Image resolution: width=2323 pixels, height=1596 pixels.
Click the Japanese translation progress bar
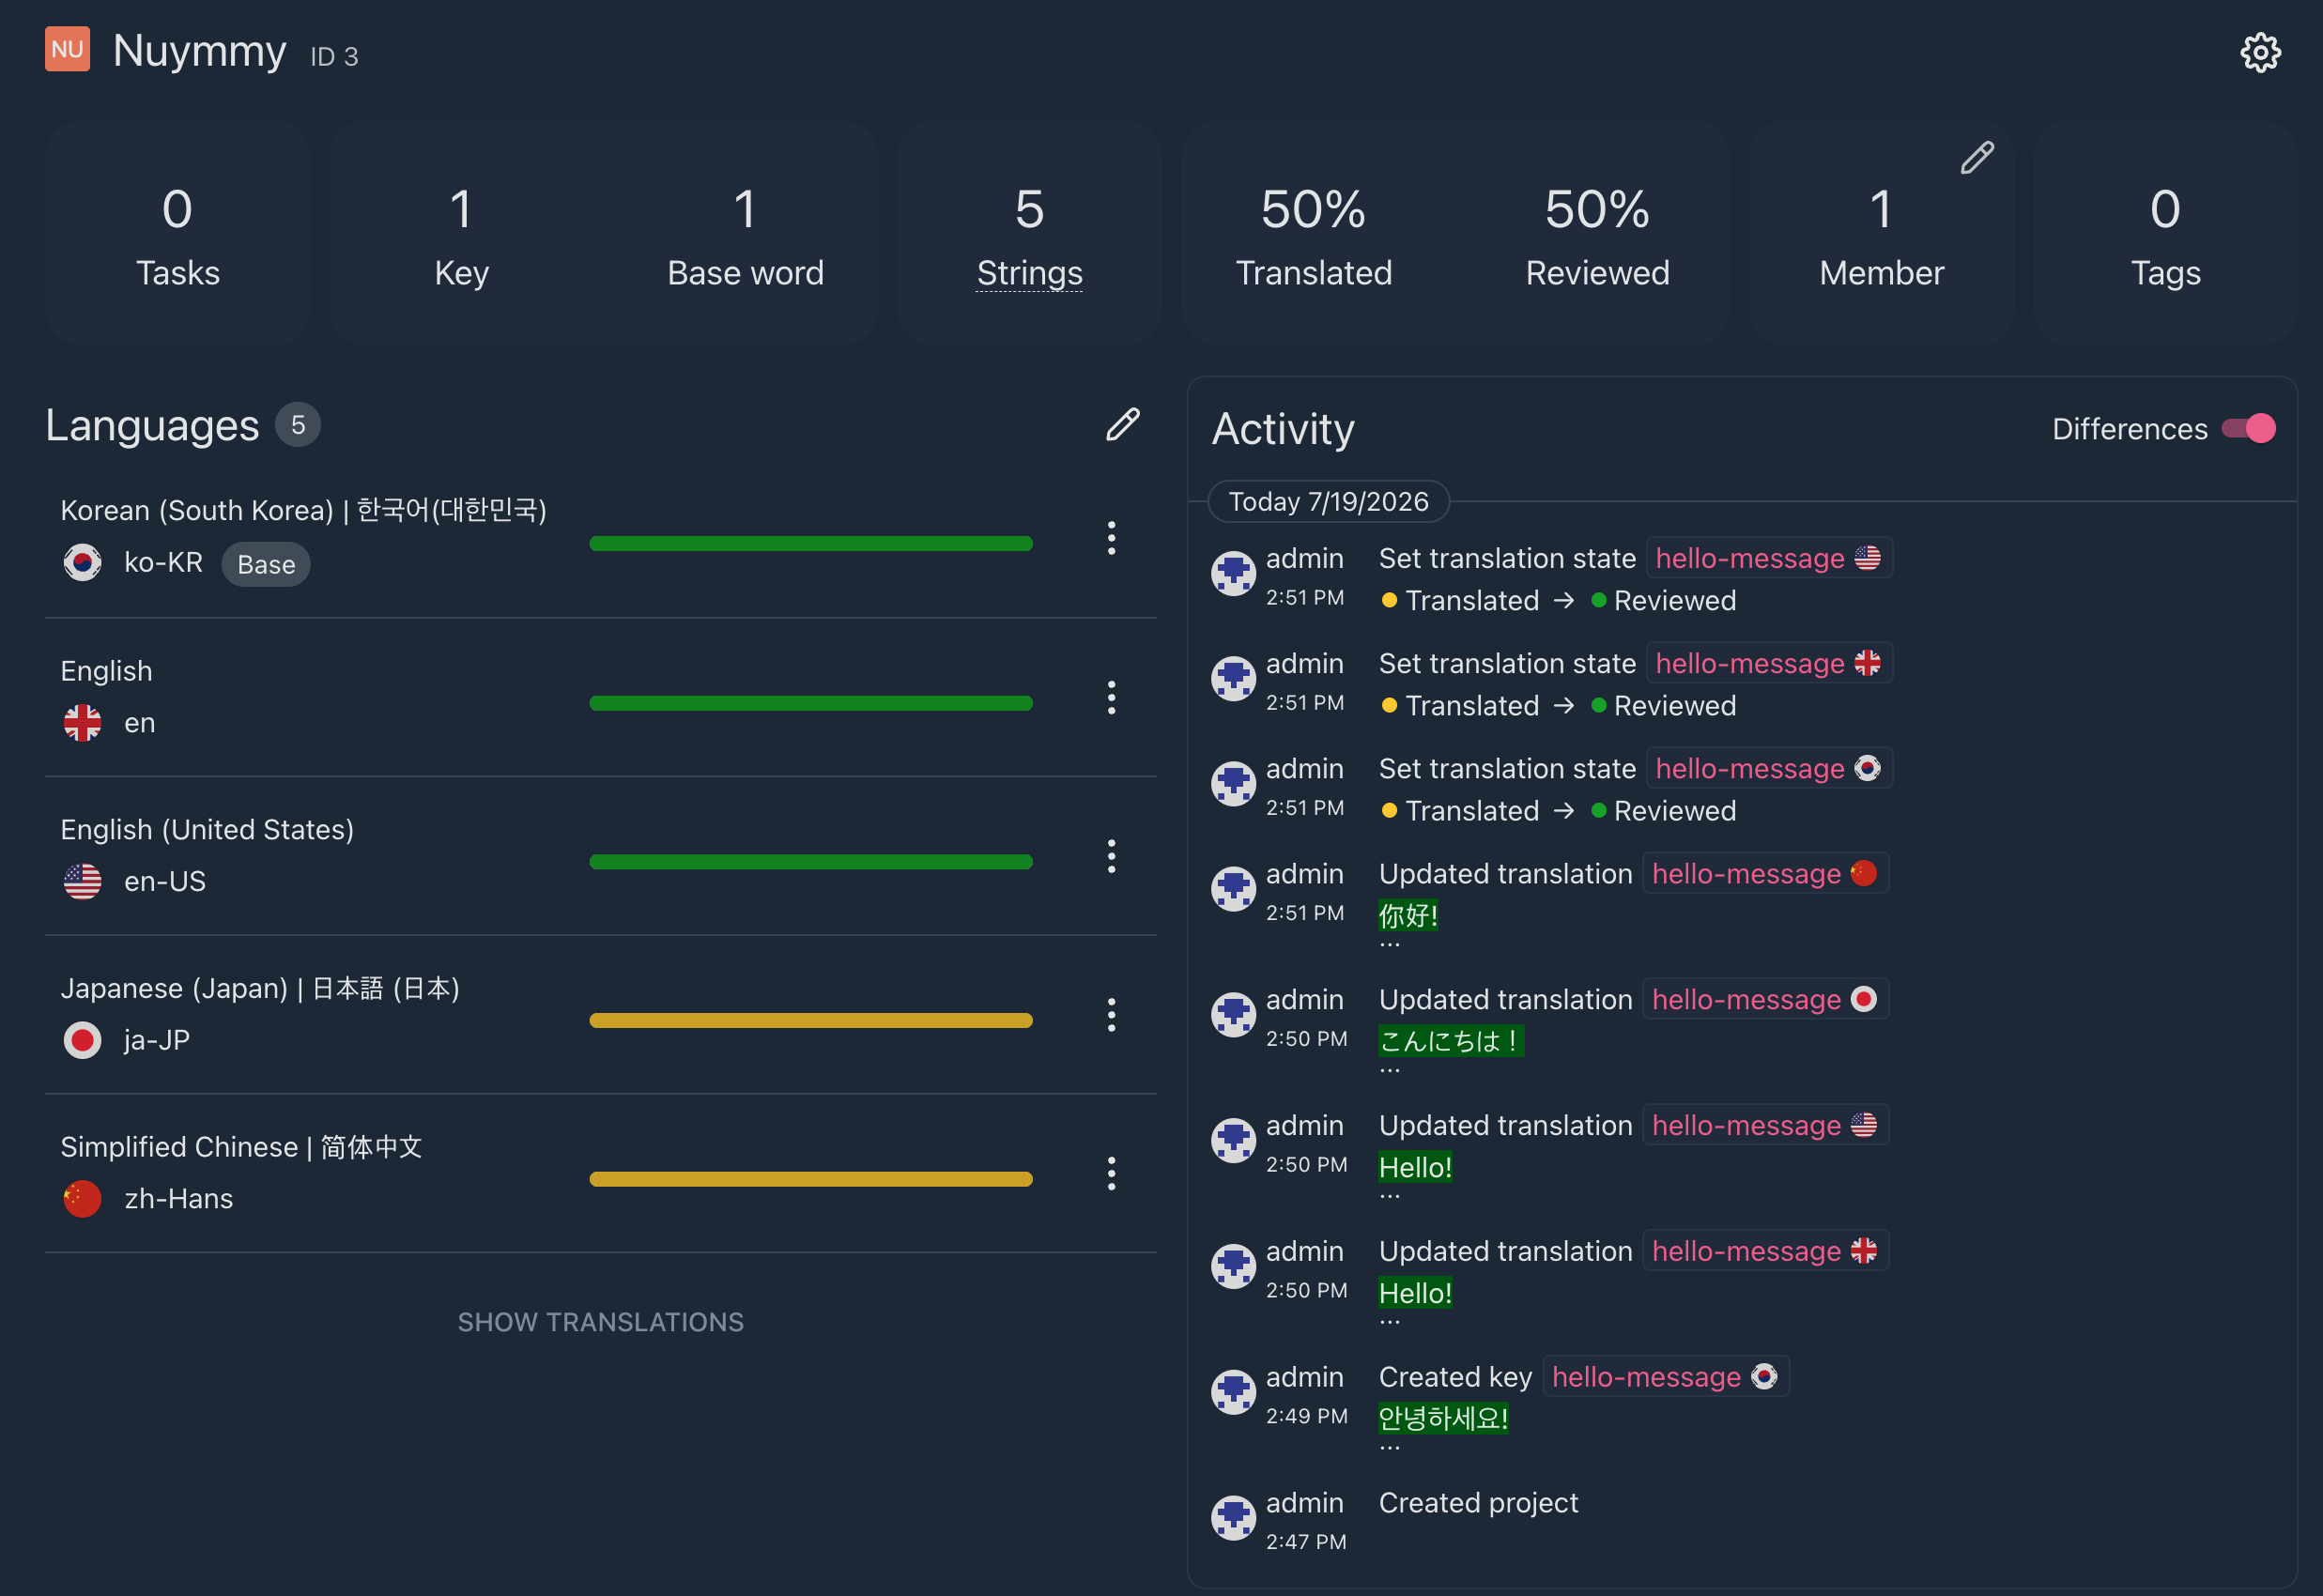(810, 1020)
